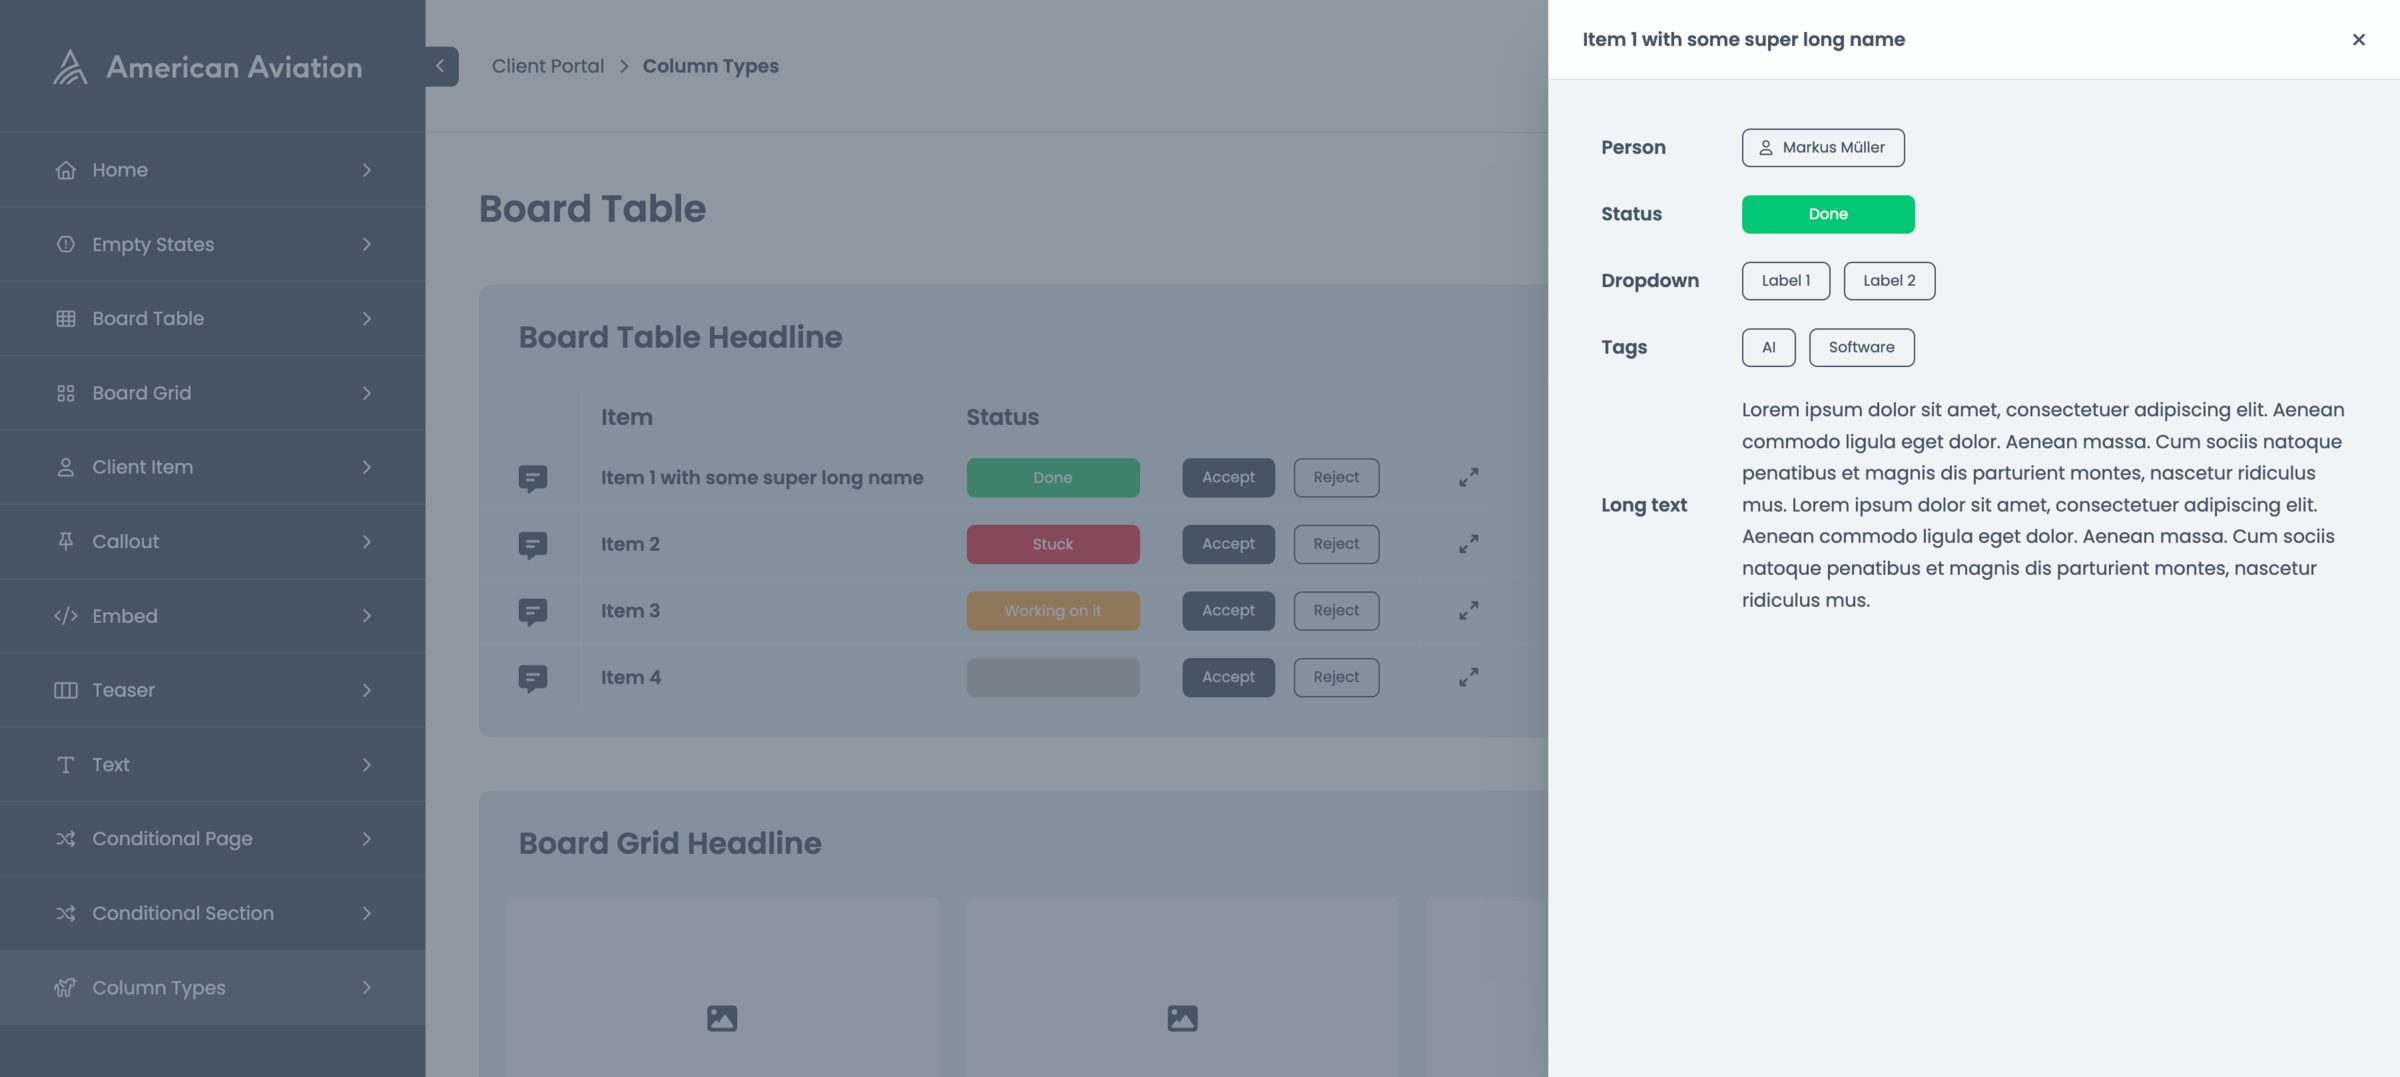Expand Item 3 with the expand arrows icon
The height and width of the screenshot is (1077, 2400).
coord(1468,611)
